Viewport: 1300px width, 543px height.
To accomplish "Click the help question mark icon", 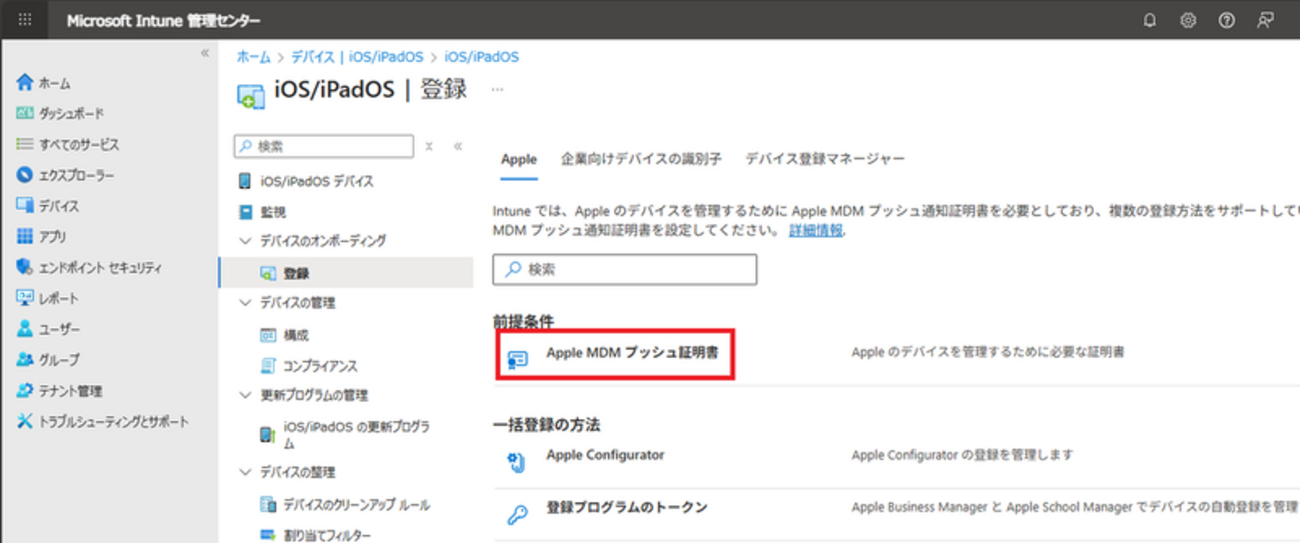I will tap(1226, 20).
